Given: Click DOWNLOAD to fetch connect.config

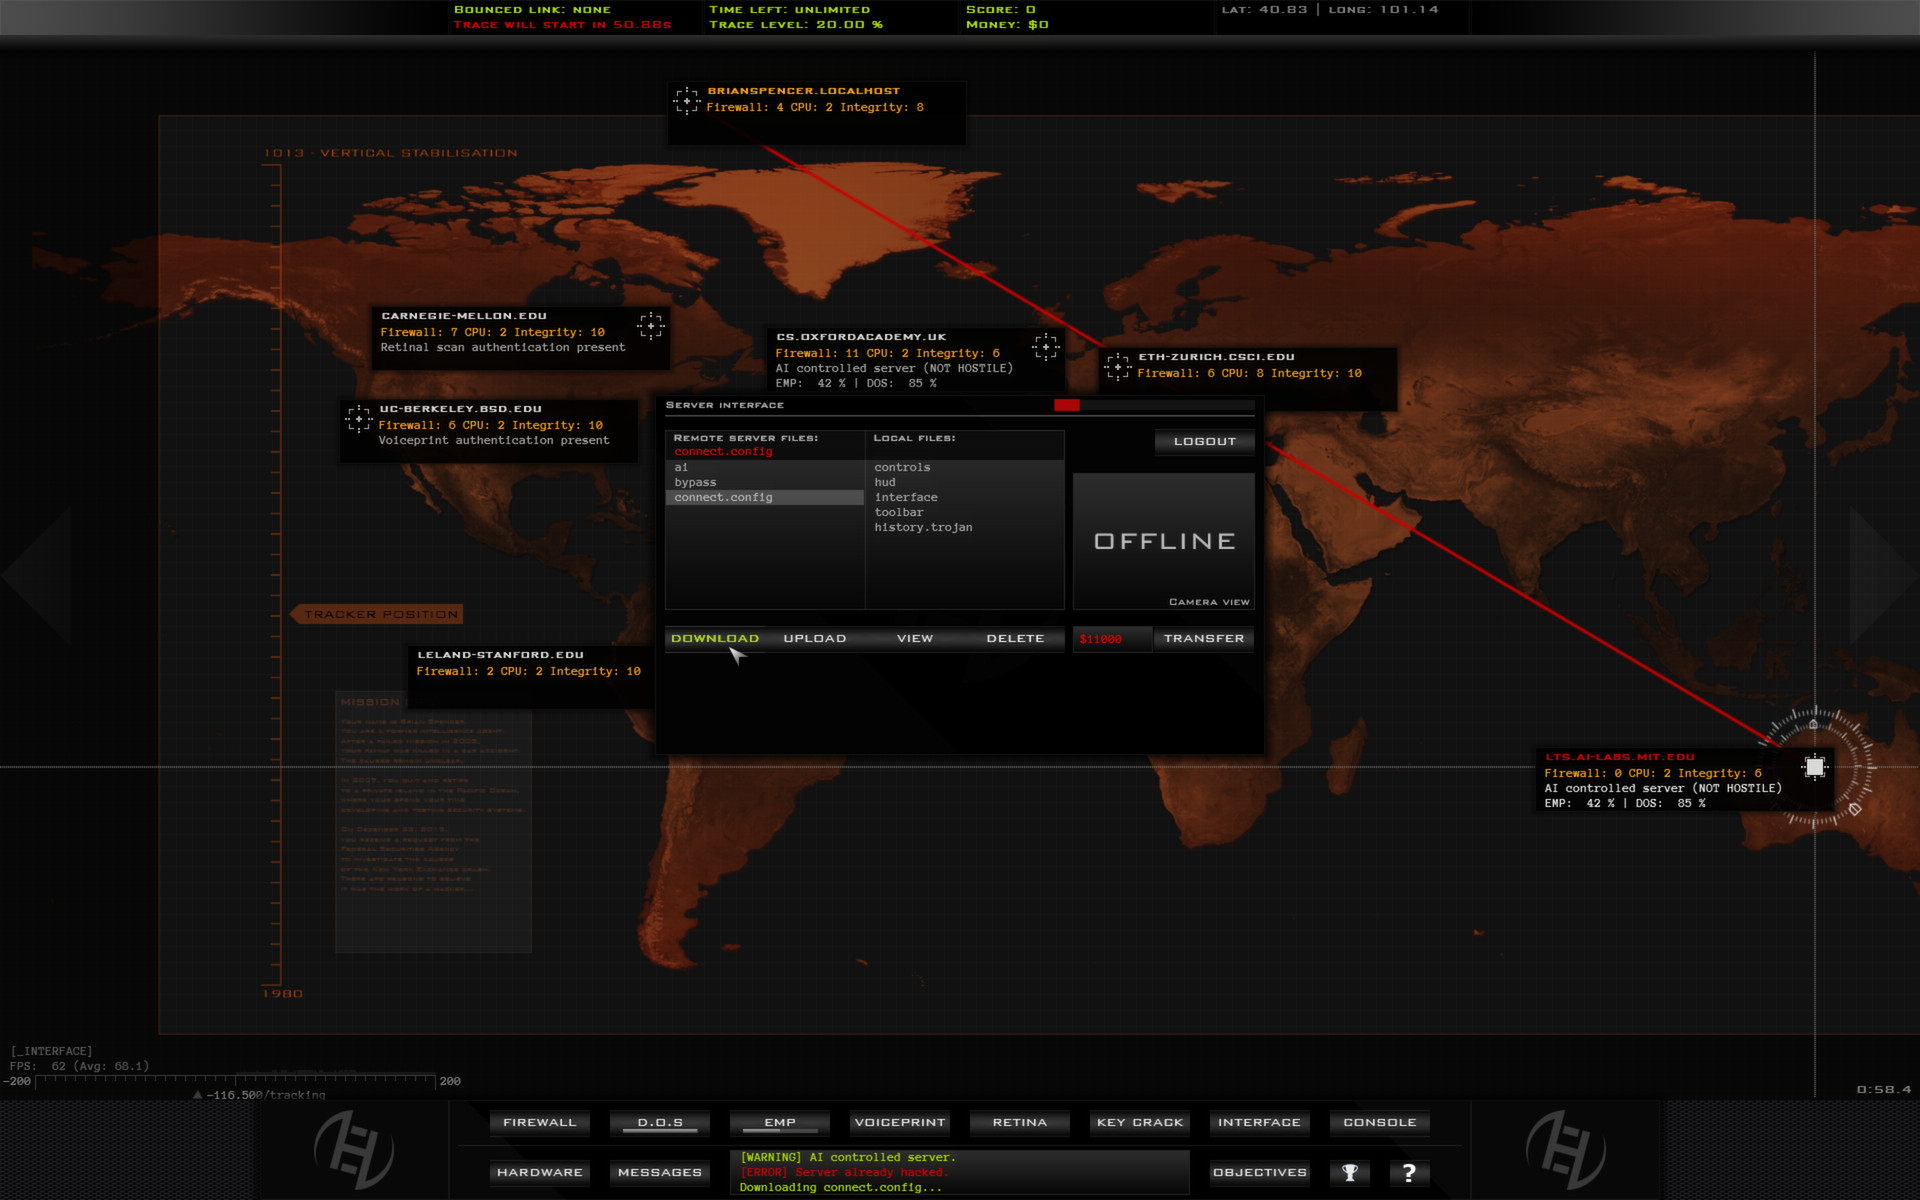Looking at the screenshot, I should pyautogui.click(x=714, y=638).
